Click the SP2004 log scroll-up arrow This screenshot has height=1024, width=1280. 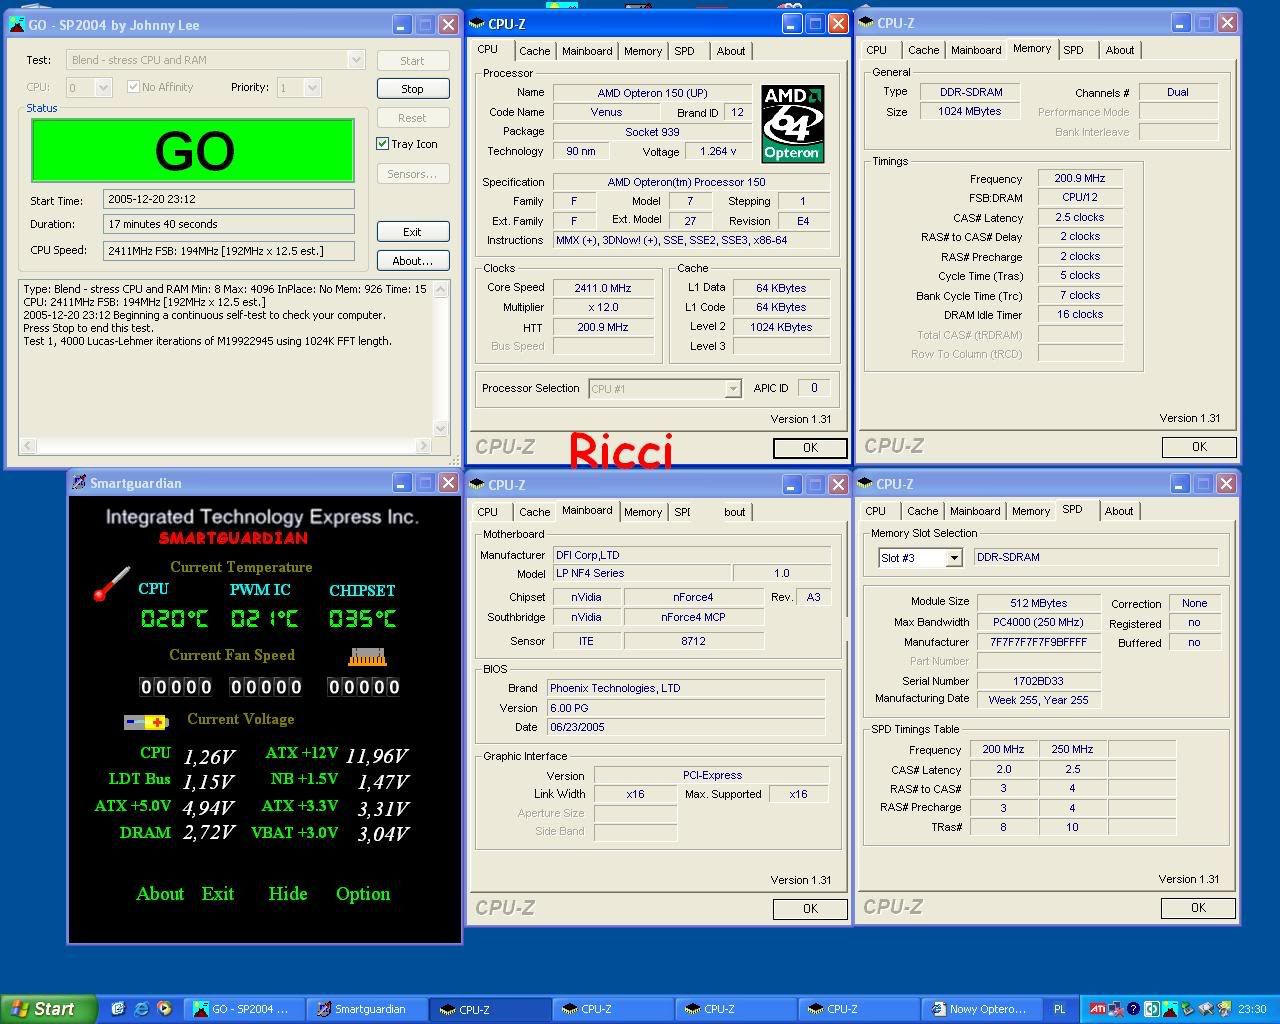coord(441,290)
